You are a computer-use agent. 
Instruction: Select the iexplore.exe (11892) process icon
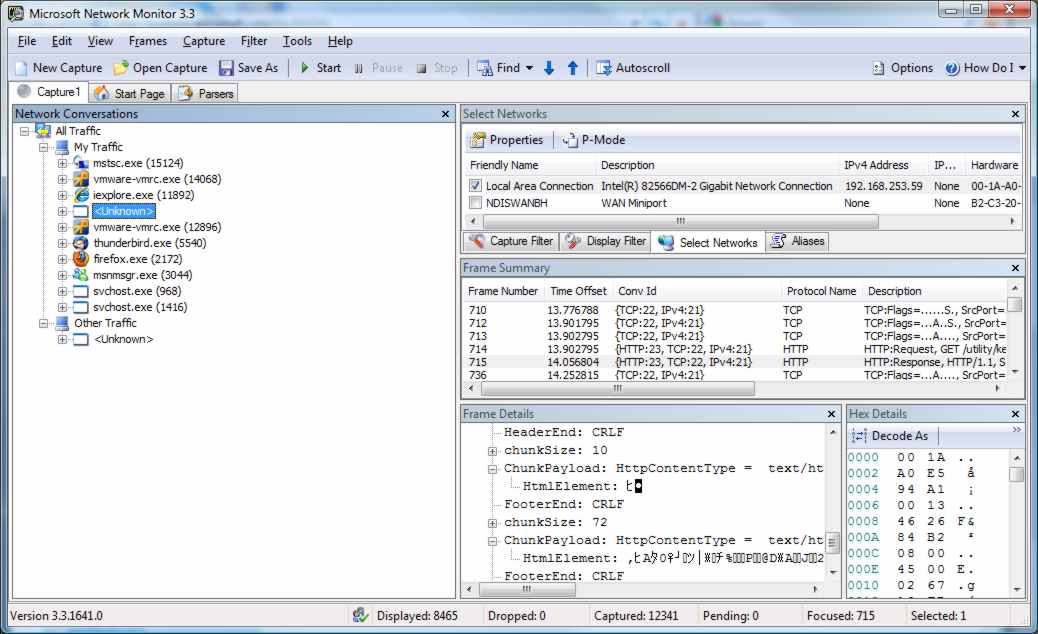click(81, 195)
